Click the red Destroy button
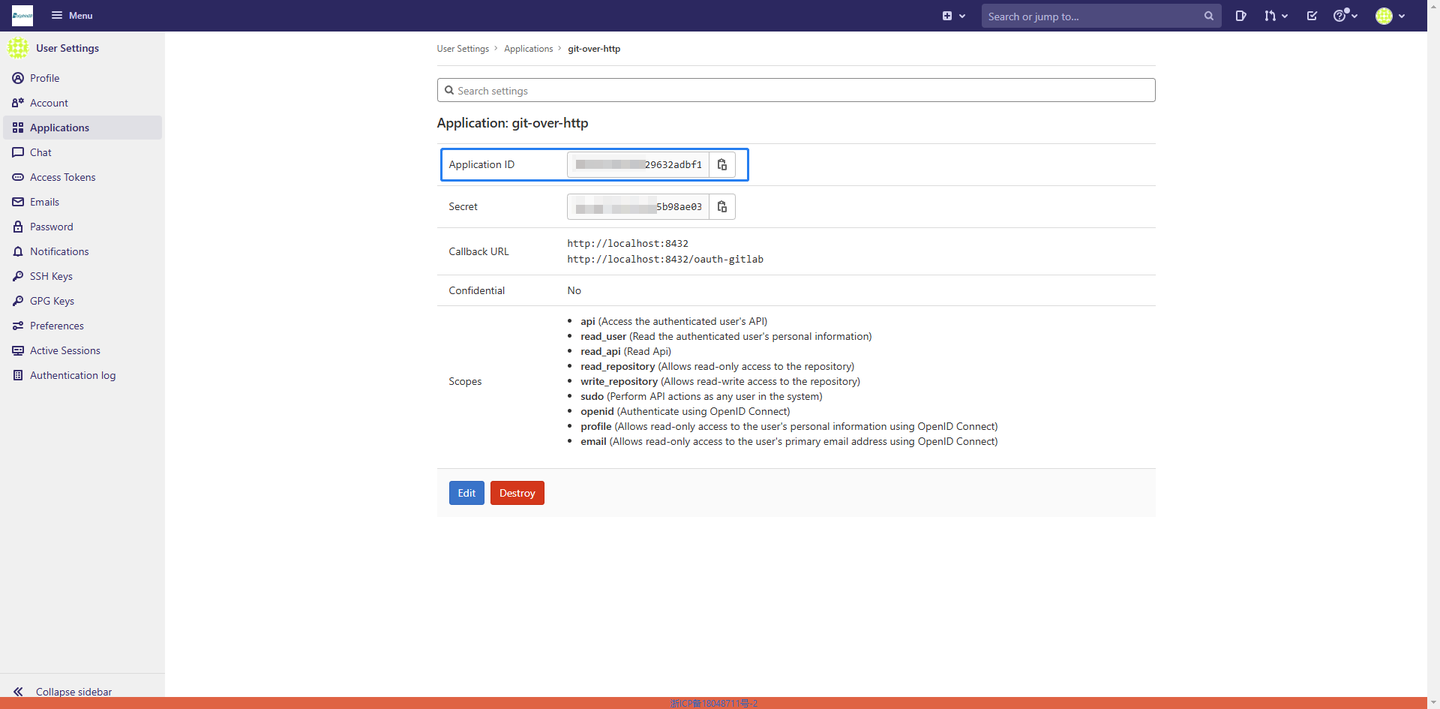The image size is (1440, 709). pos(517,493)
